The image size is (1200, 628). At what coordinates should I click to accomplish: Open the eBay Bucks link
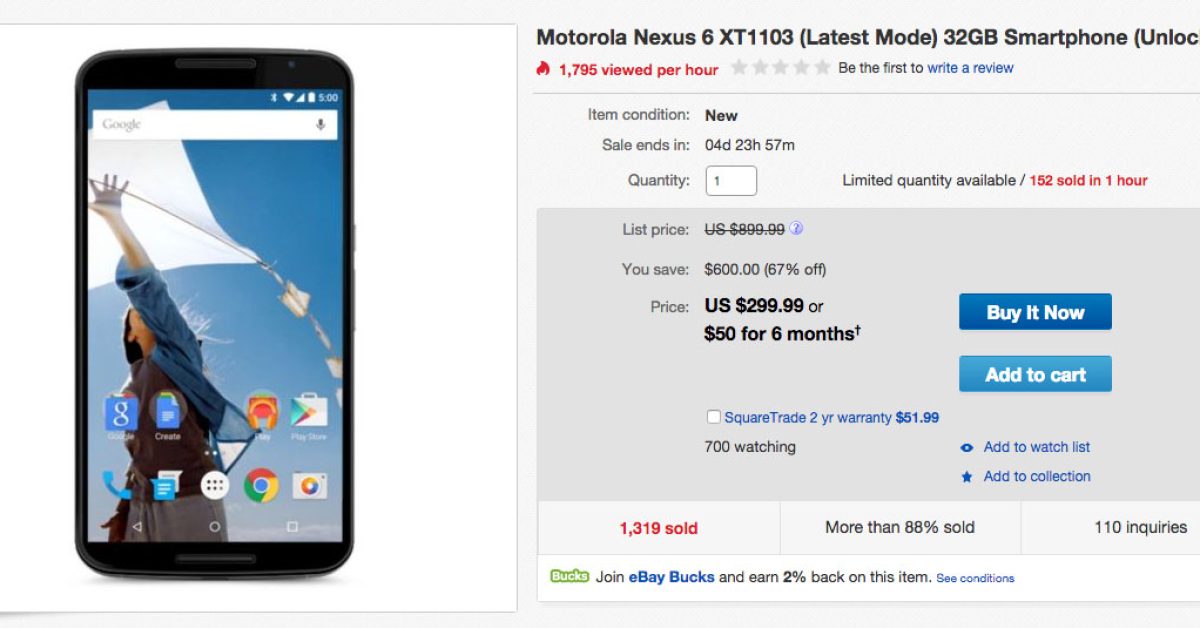tap(671, 577)
